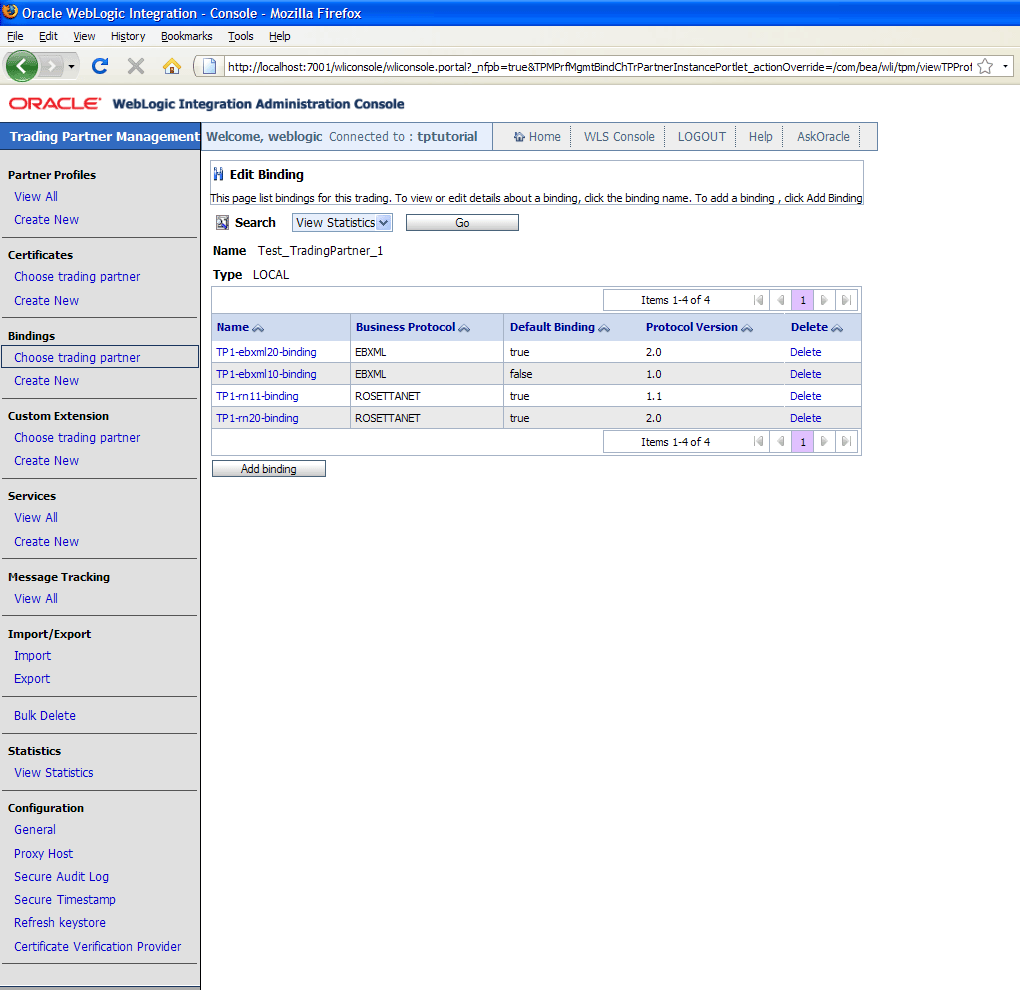The image size is (1020, 990).
Task: Go to next page in bottom pager
Action: click(x=824, y=442)
